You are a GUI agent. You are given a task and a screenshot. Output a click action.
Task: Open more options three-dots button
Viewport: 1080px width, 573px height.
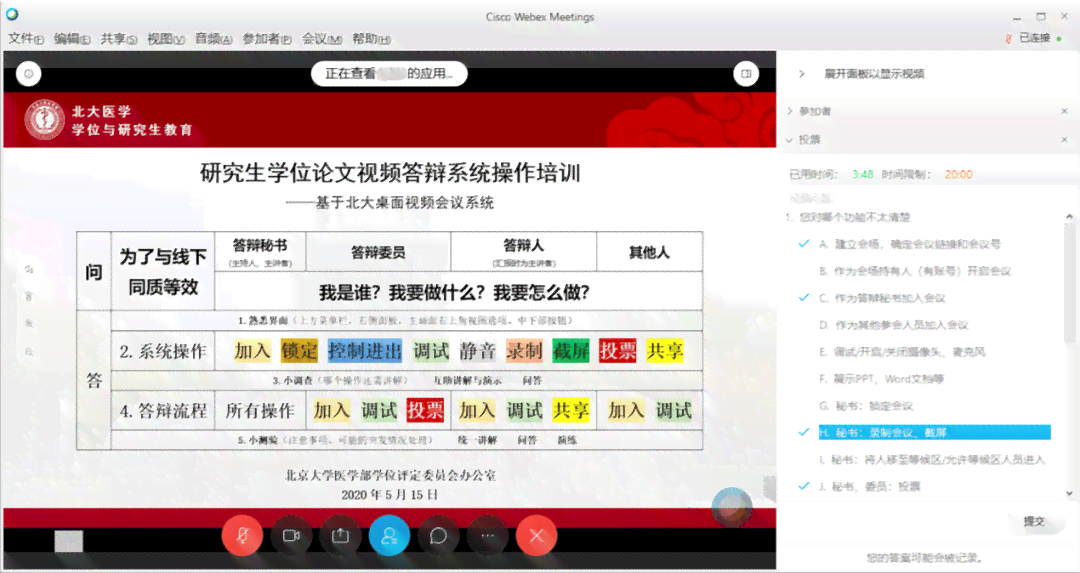(x=488, y=535)
